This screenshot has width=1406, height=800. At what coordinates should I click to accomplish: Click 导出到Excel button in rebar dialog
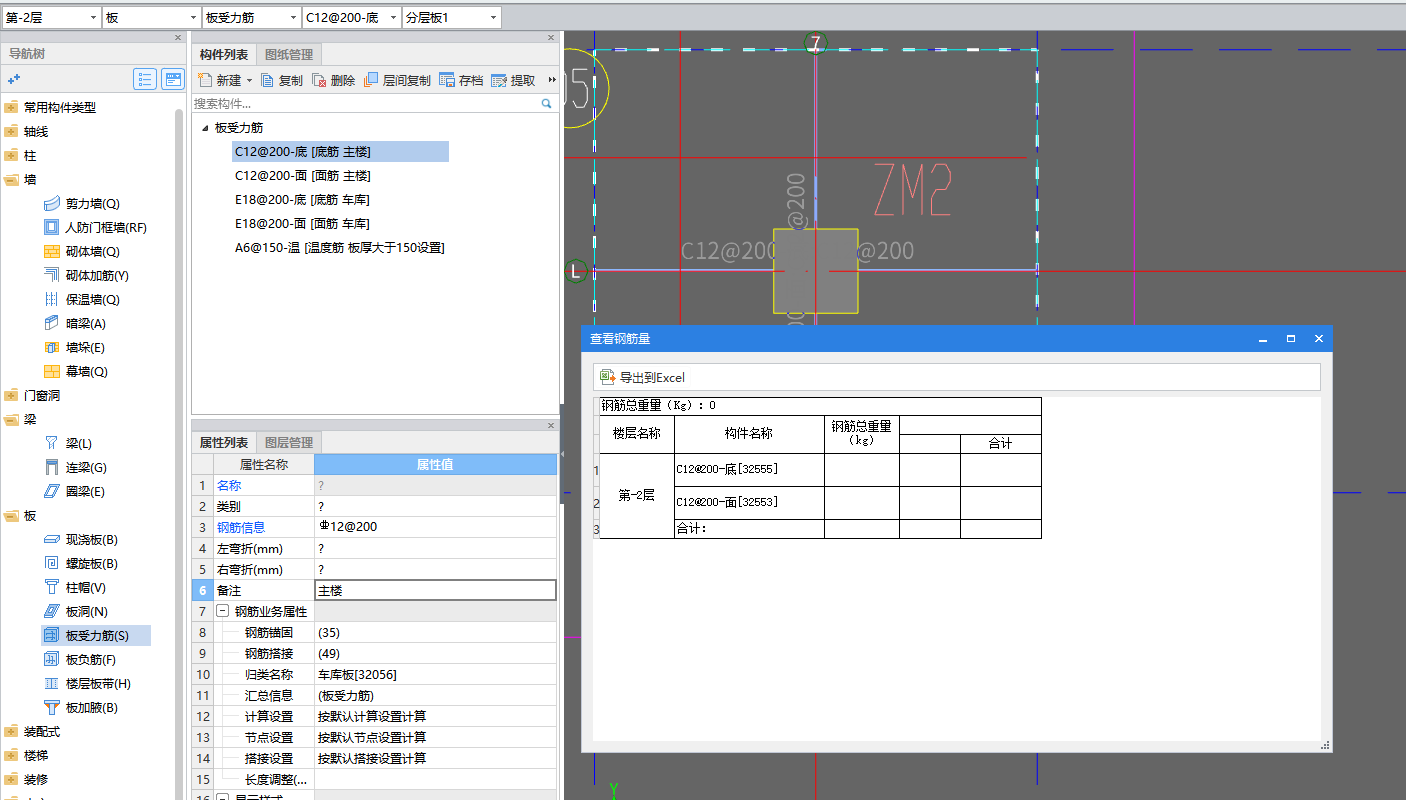642,377
